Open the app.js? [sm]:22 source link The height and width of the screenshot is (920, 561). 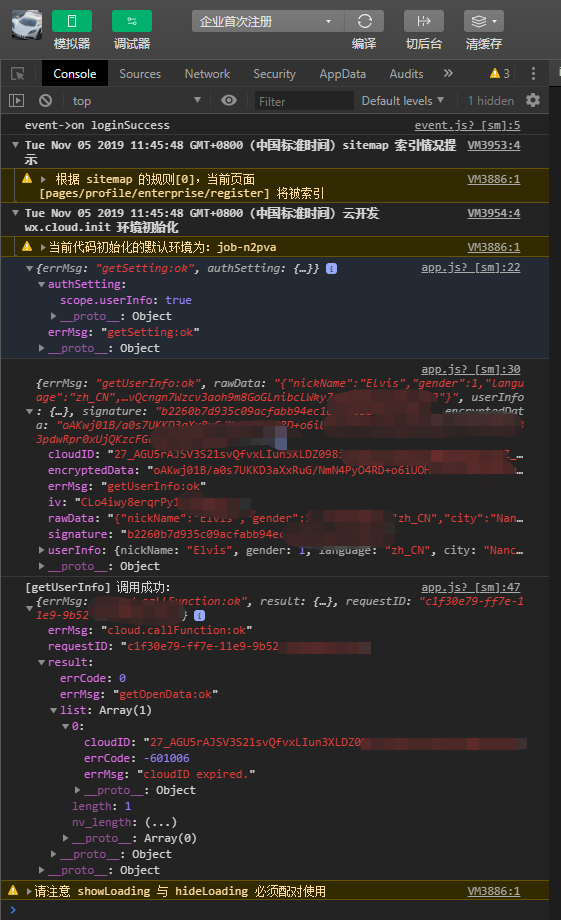click(471, 268)
